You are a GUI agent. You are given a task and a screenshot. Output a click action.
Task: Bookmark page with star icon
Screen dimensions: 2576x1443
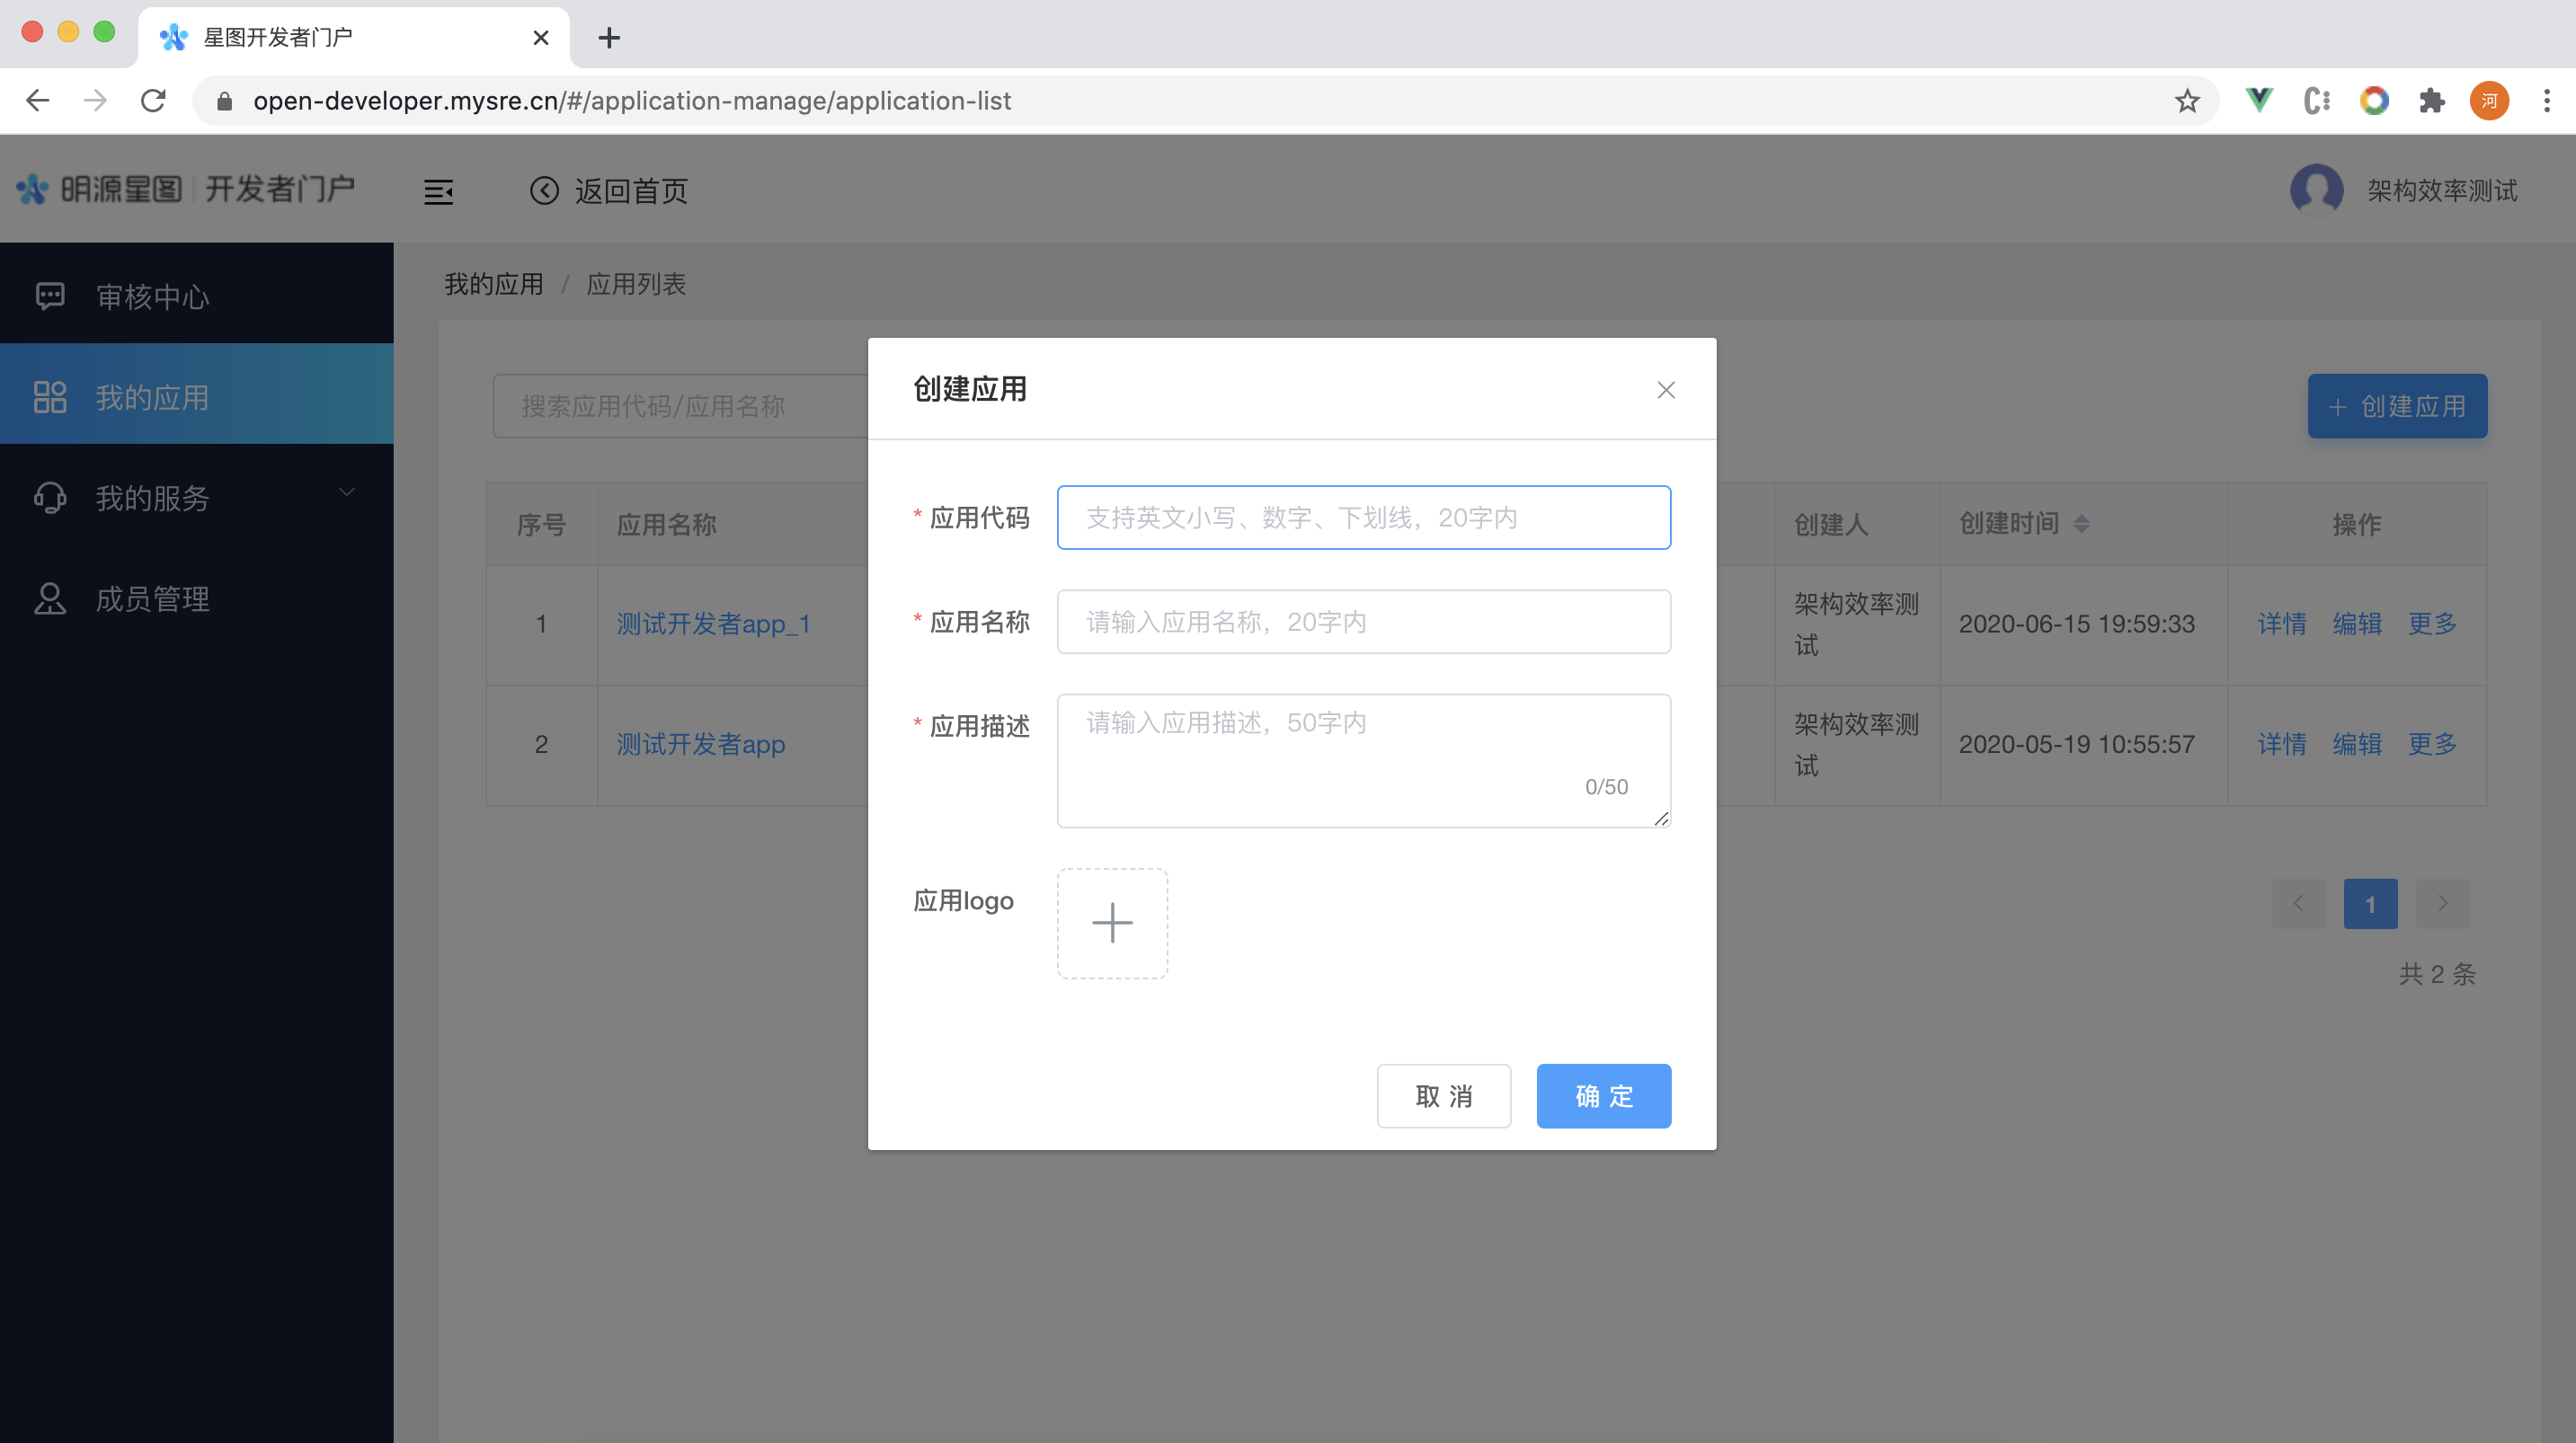2187,101
